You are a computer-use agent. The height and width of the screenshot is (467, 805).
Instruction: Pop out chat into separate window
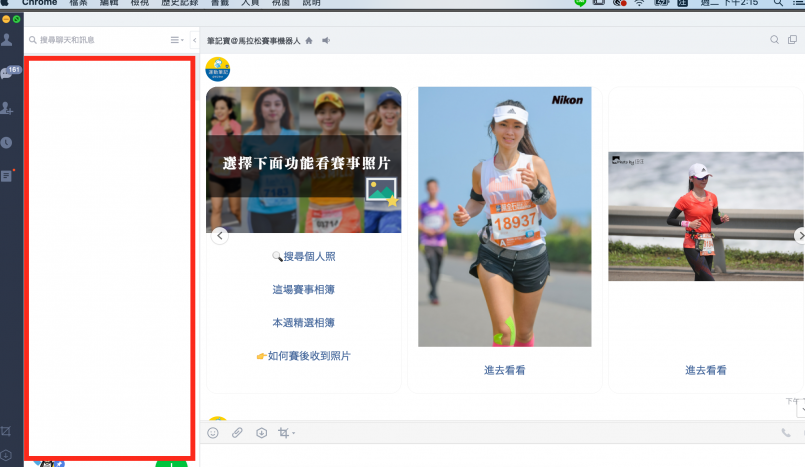(x=793, y=40)
